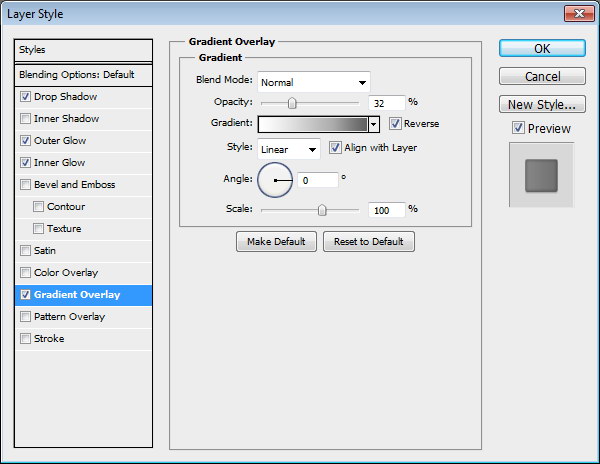Turn off the Preview checkbox

click(517, 128)
